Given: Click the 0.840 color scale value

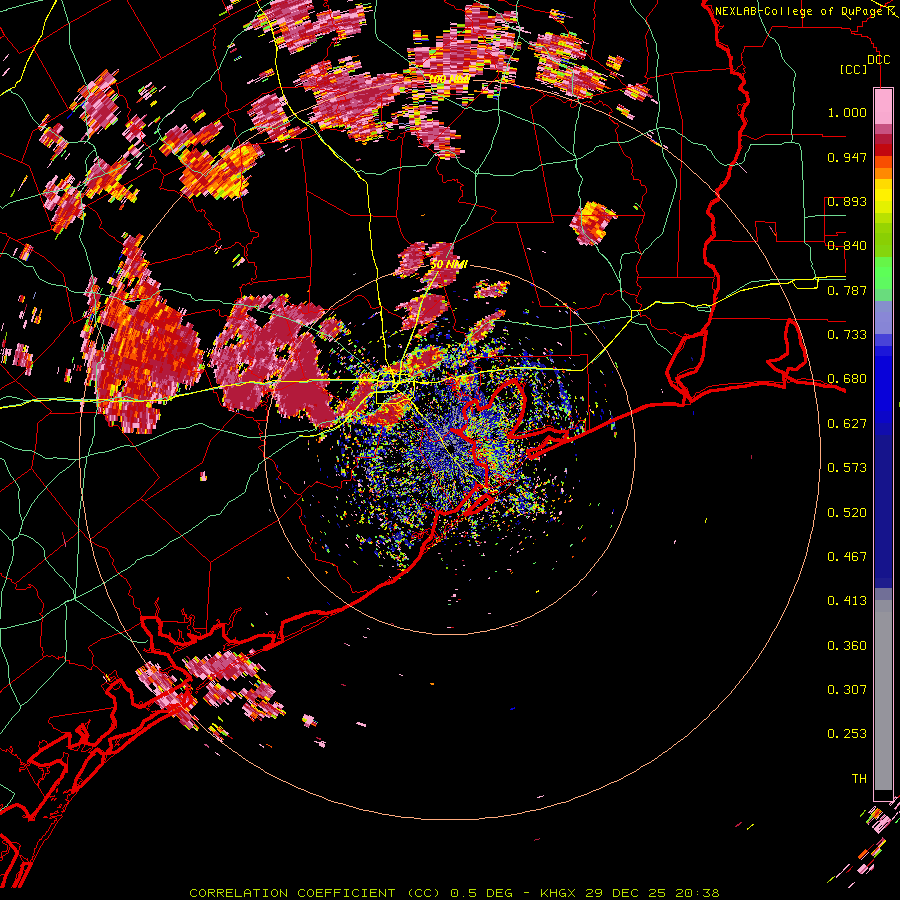Looking at the screenshot, I should coord(847,246).
